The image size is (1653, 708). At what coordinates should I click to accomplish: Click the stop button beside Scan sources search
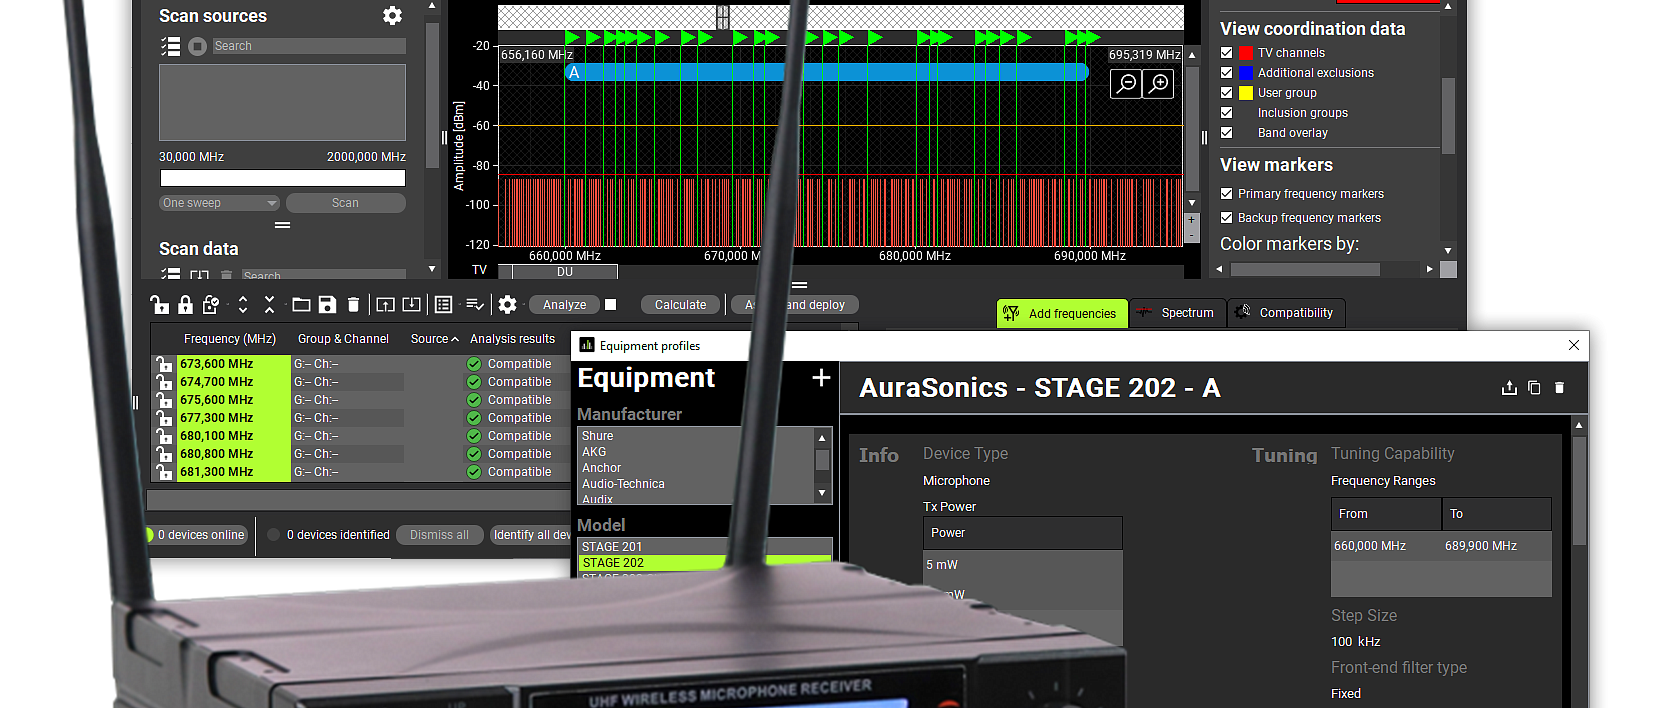197,46
